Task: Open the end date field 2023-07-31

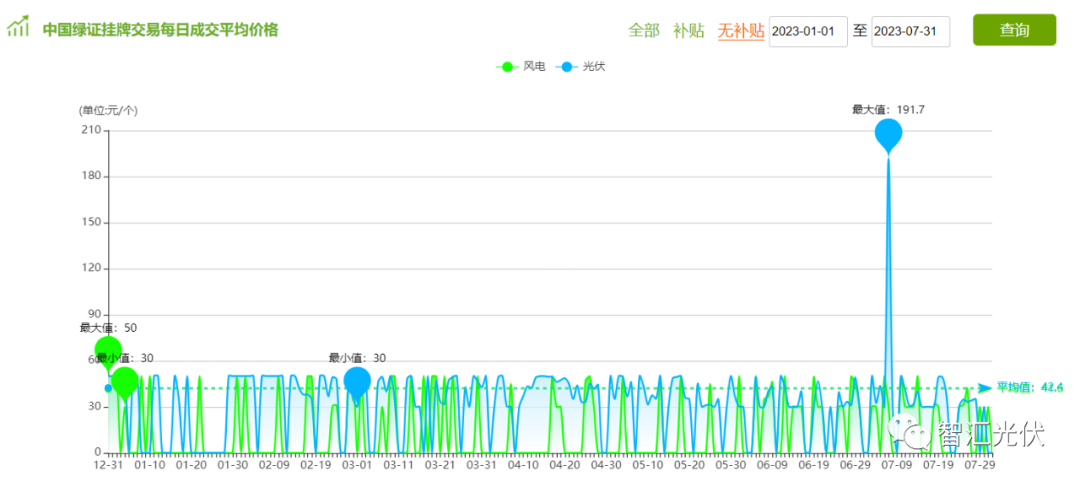Action: tap(910, 31)
